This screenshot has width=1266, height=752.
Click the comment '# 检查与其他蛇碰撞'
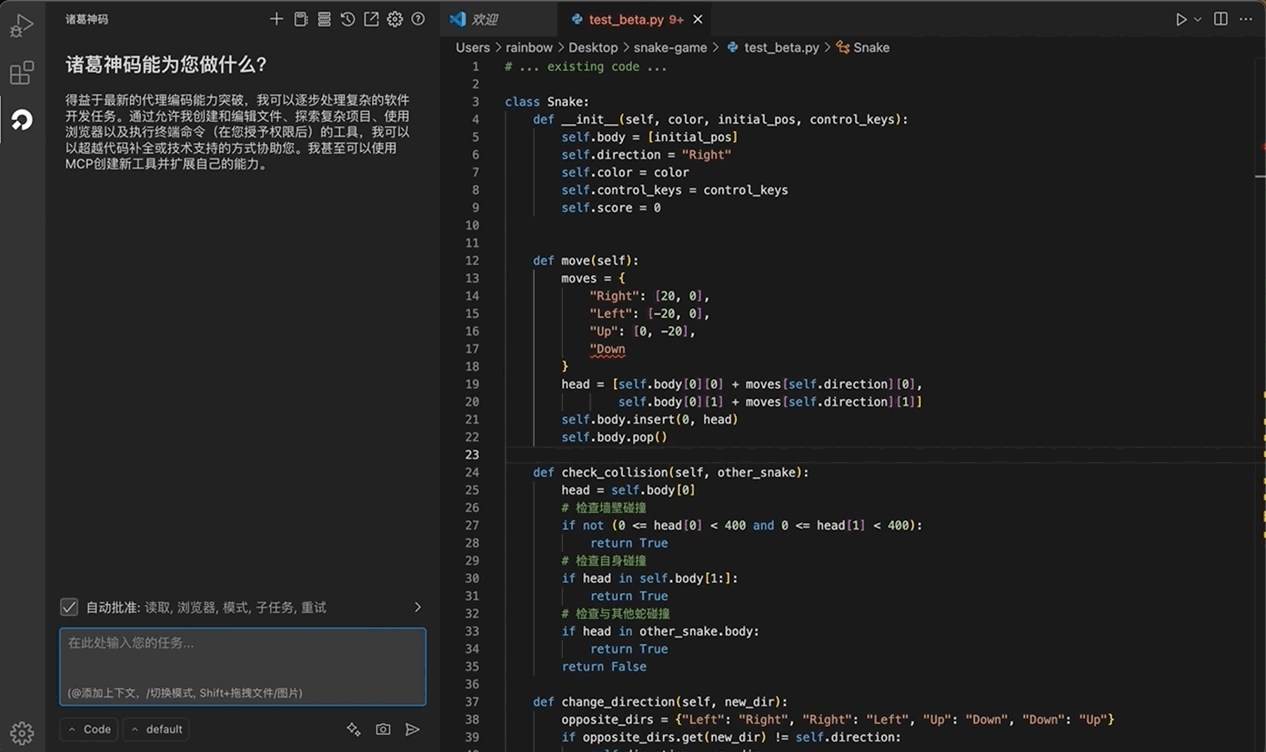615,613
